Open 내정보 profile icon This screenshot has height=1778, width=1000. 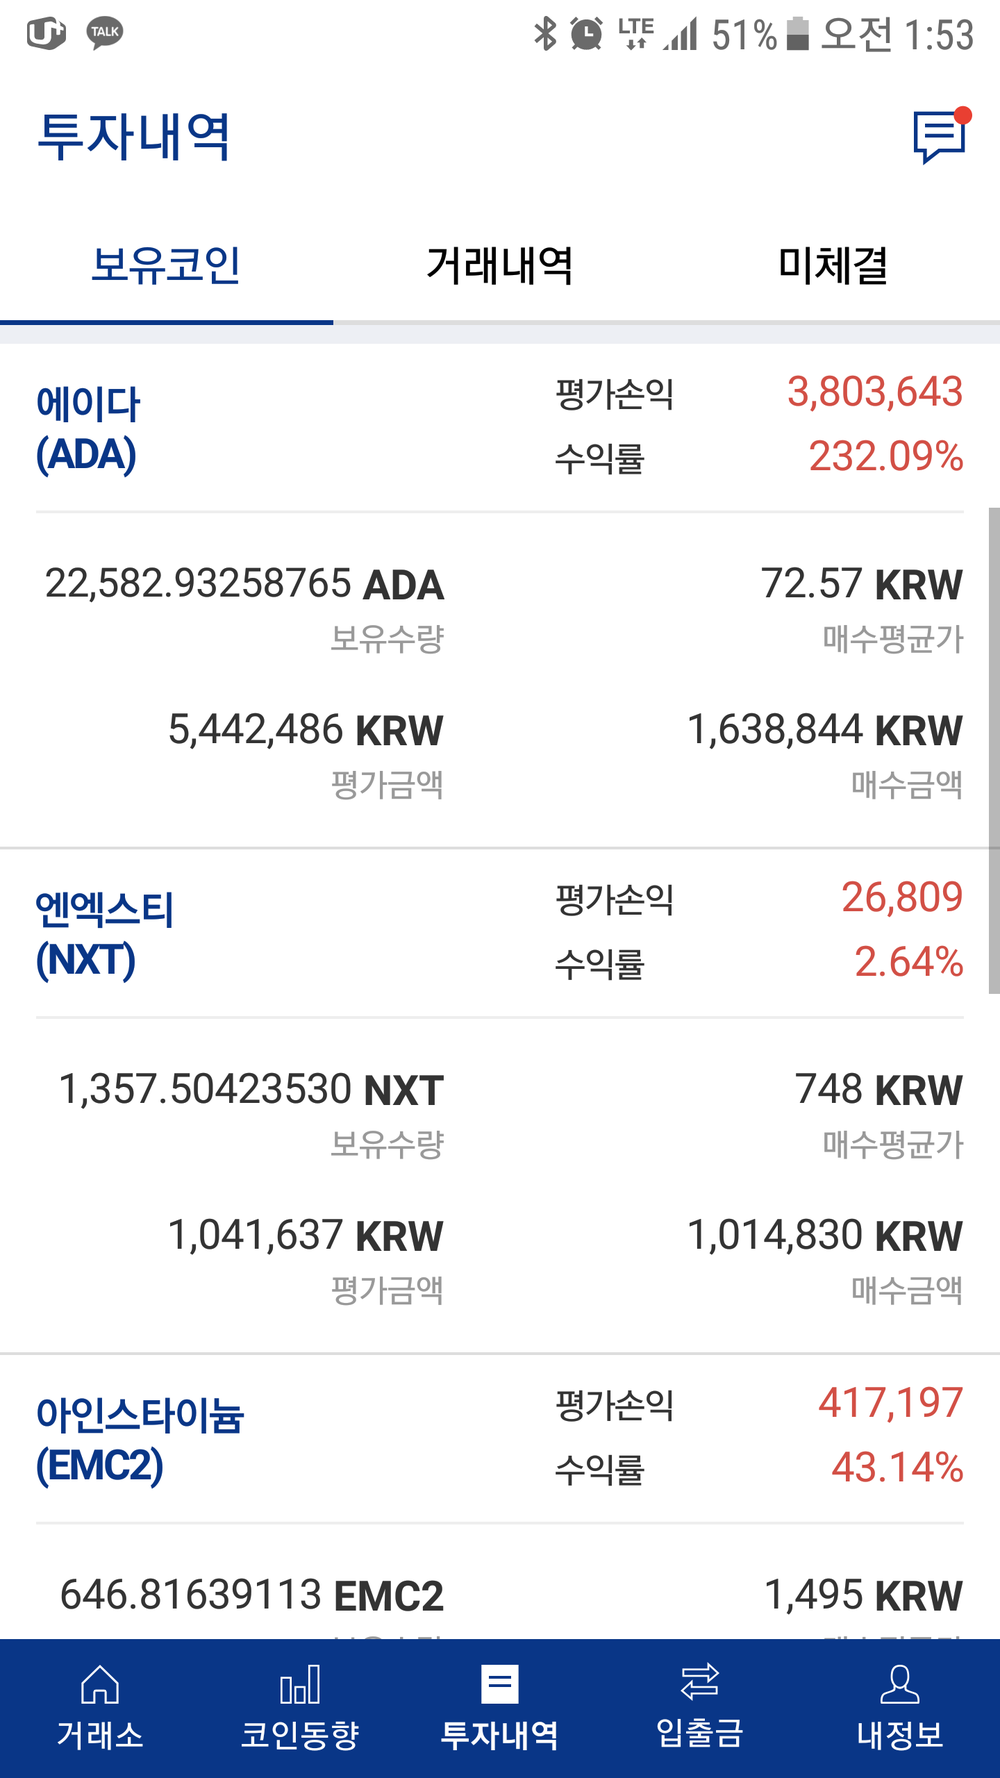[900, 1684]
